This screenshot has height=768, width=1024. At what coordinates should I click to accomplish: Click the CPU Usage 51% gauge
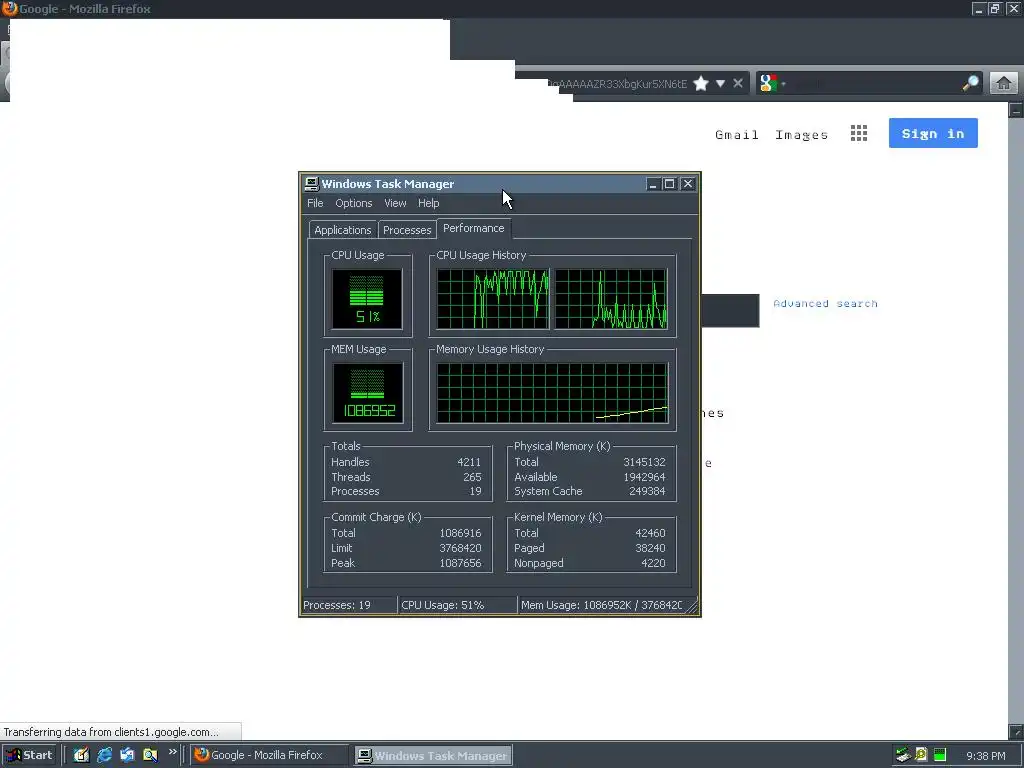[367, 299]
